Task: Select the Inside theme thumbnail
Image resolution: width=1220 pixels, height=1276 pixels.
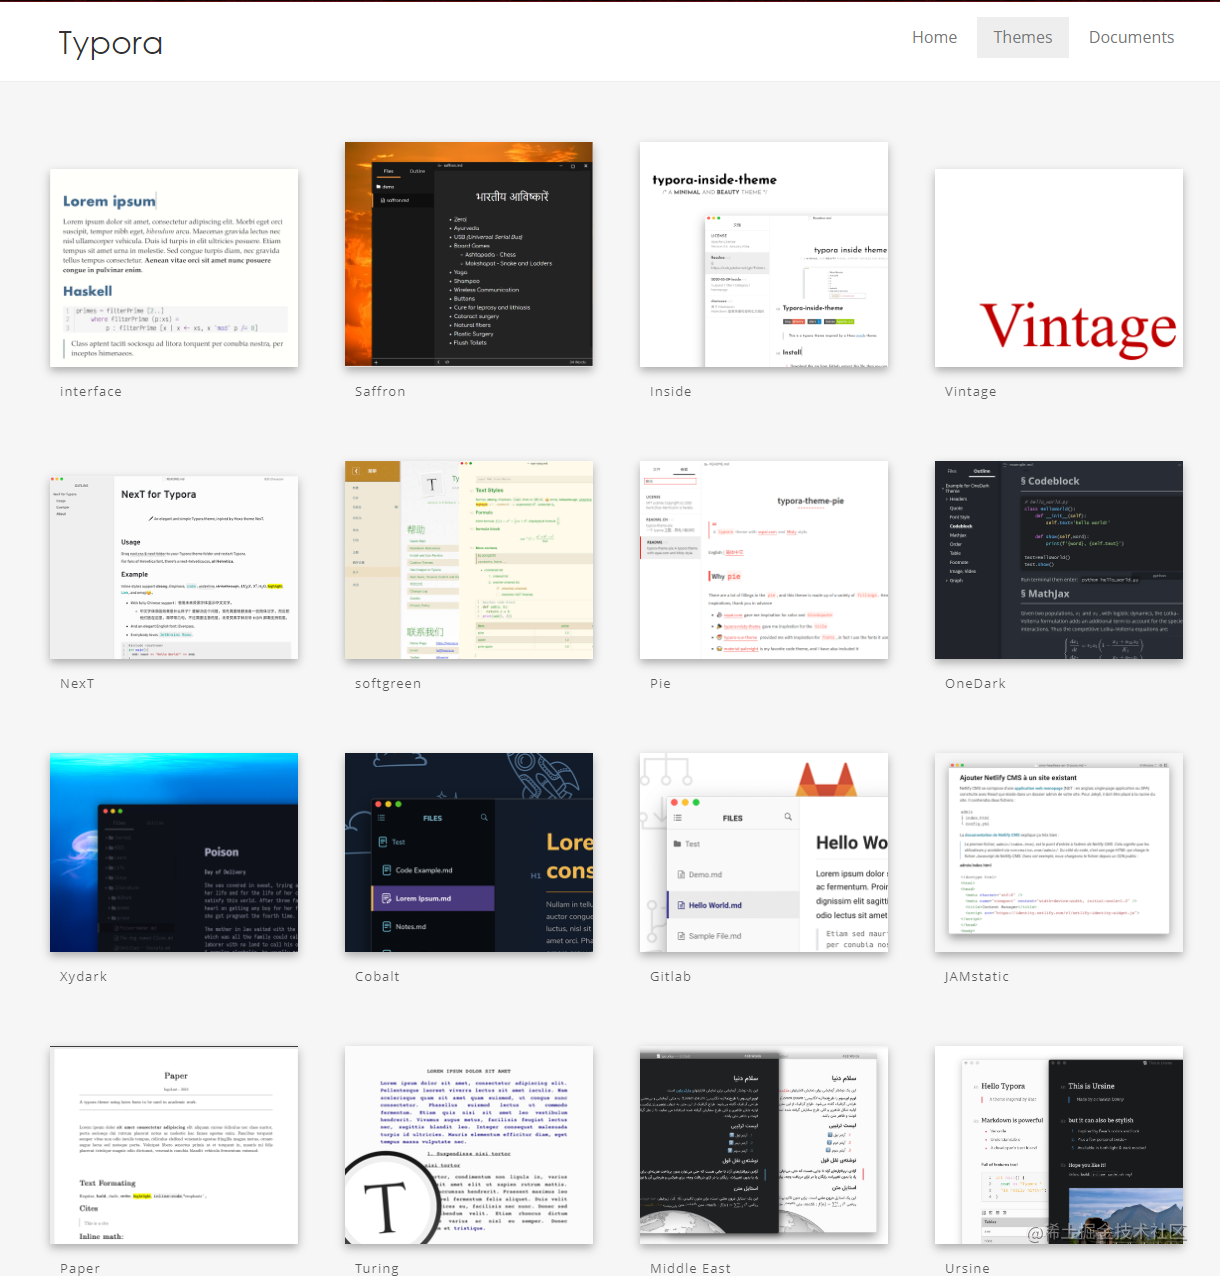Action: [764, 254]
